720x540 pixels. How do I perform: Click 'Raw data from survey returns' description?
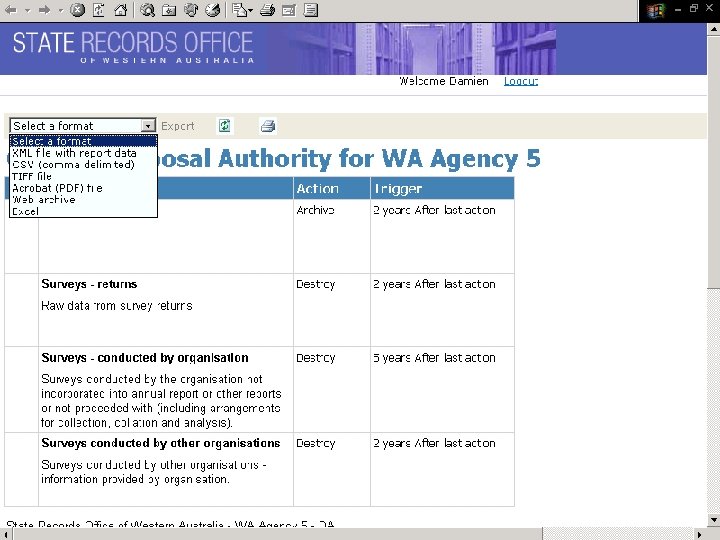pos(117,306)
